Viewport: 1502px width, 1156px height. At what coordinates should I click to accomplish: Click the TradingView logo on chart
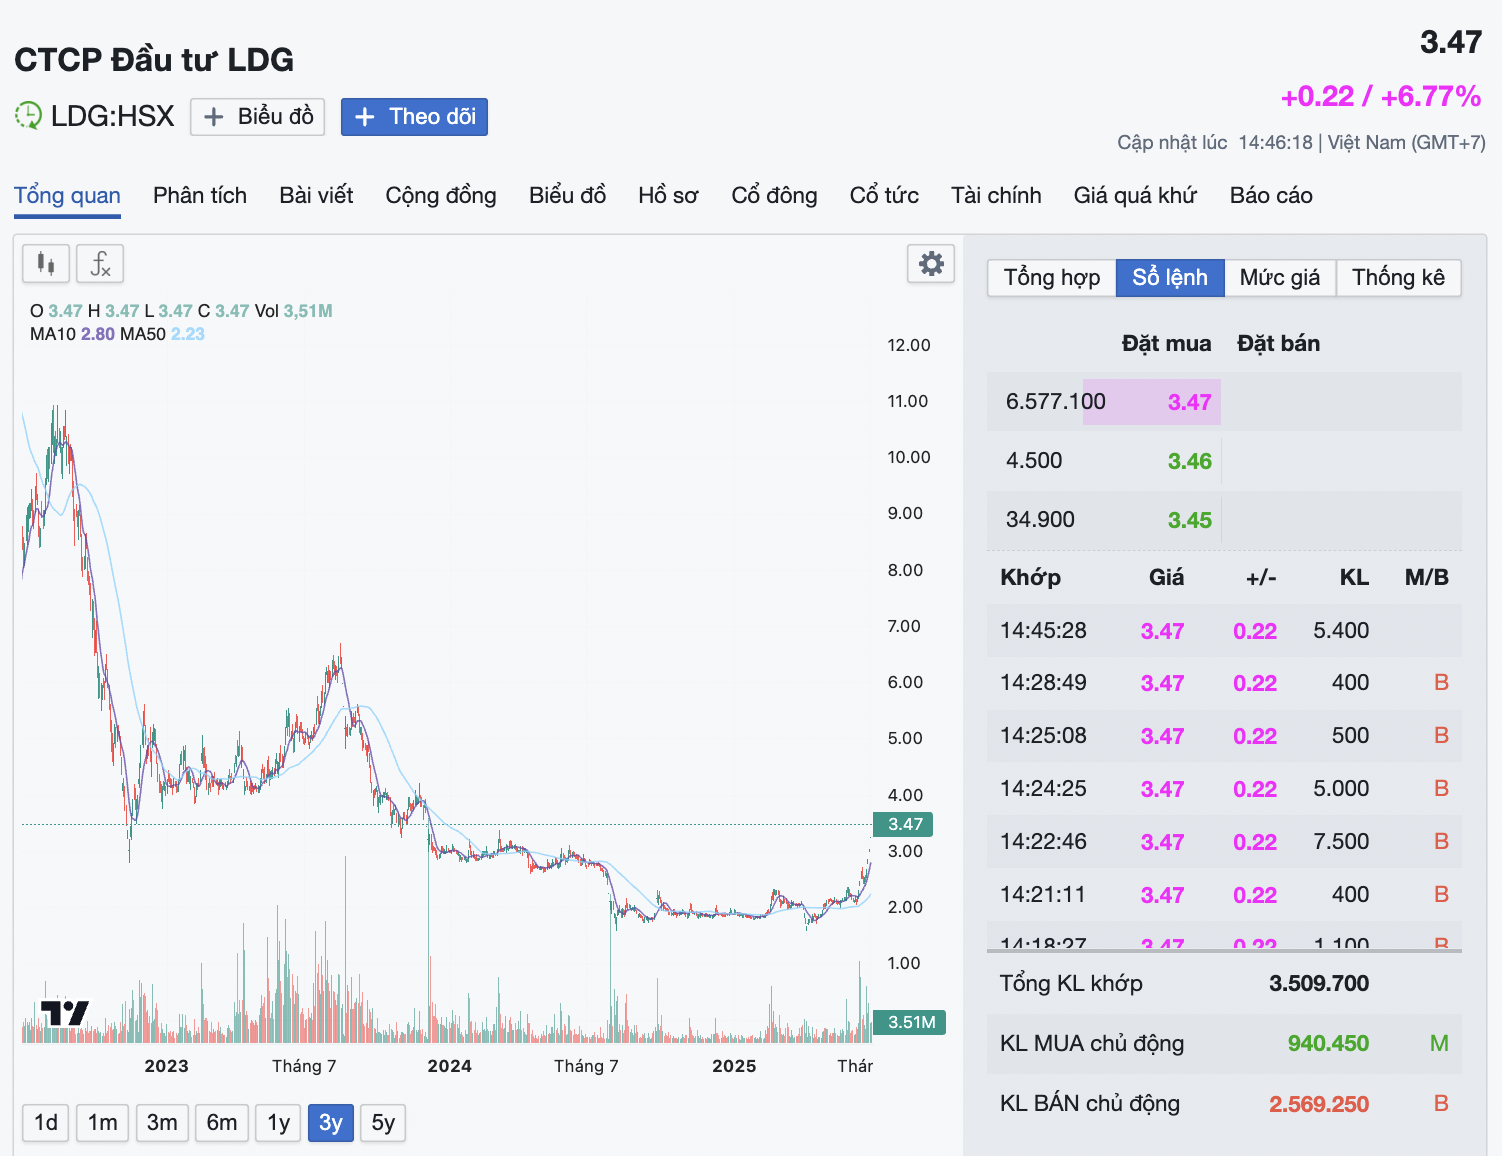tap(65, 1013)
